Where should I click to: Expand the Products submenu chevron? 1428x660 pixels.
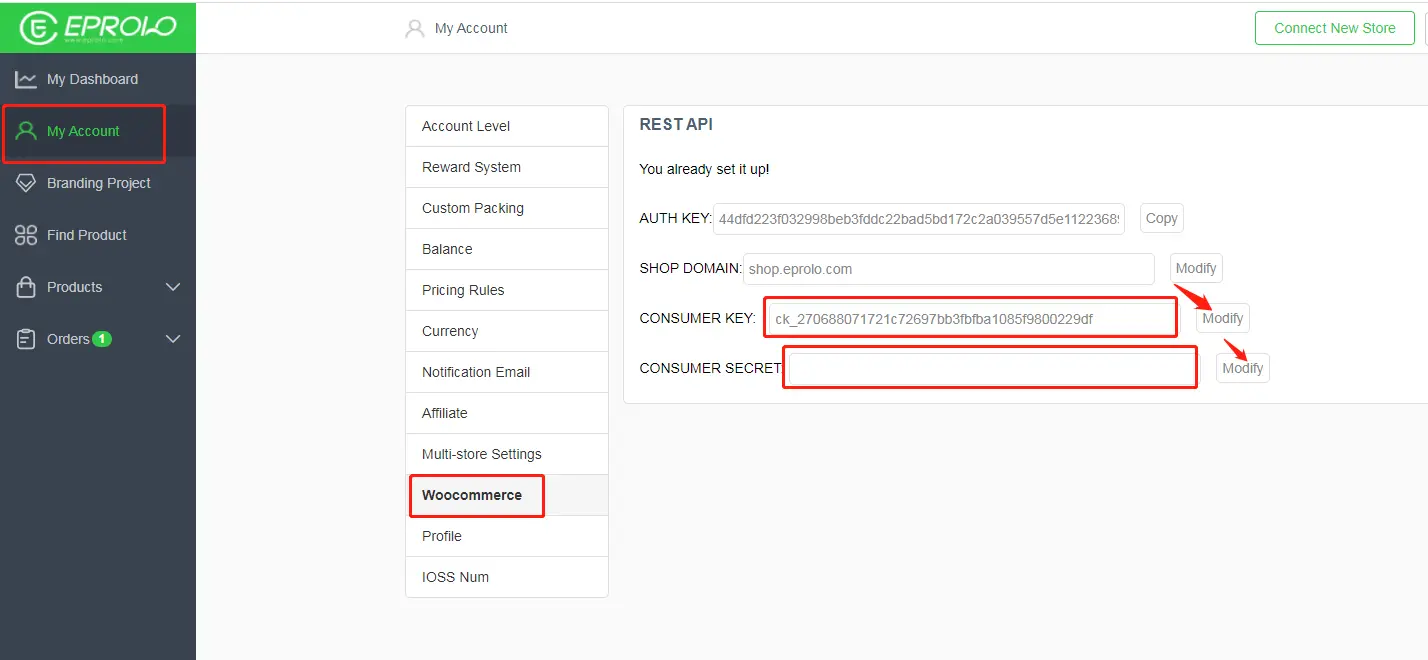point(173,287)
